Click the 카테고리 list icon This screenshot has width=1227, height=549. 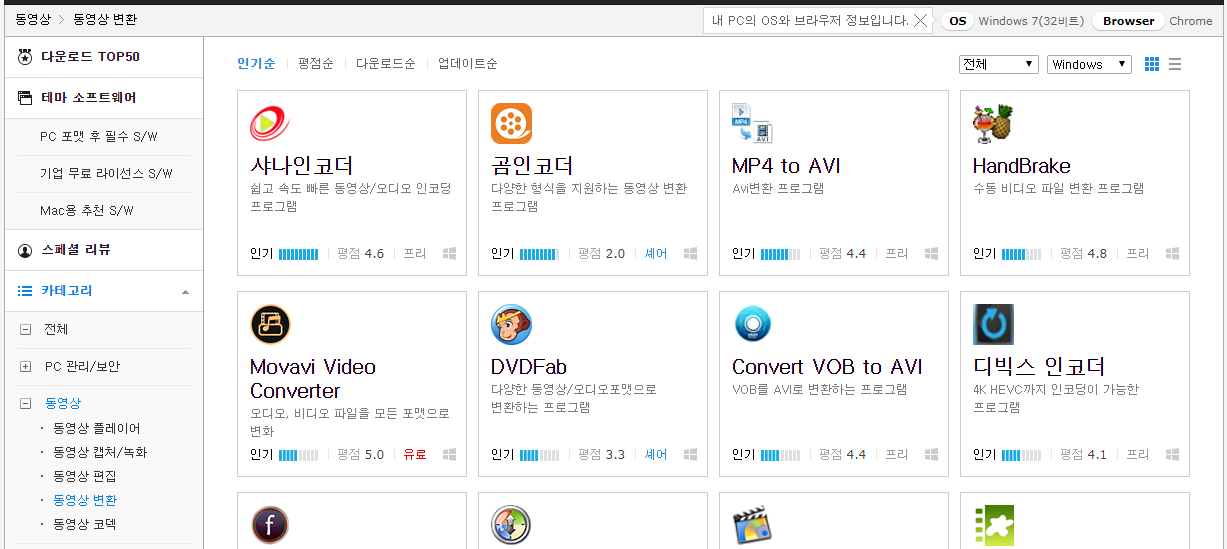tap(25, 291)
